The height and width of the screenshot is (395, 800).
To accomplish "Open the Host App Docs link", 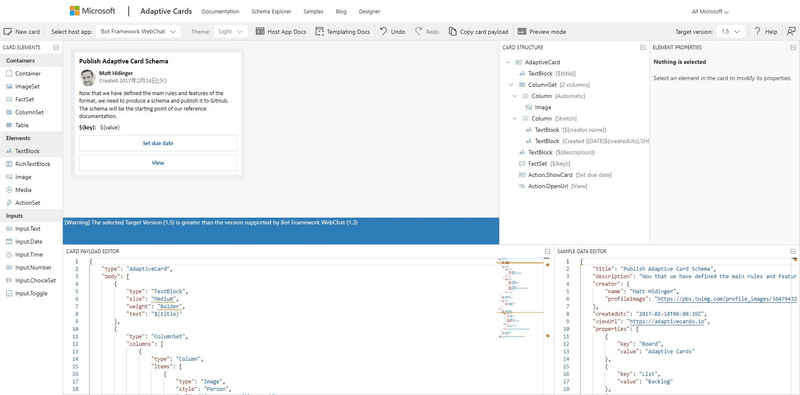I will [x=281, y=32].
